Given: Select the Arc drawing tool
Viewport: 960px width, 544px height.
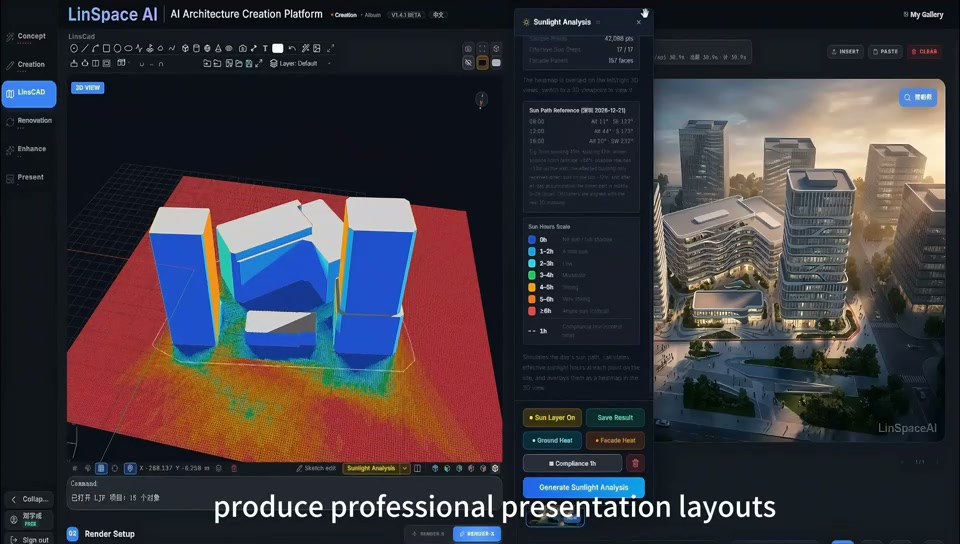Looking at the screenshot, I should 96,48.
